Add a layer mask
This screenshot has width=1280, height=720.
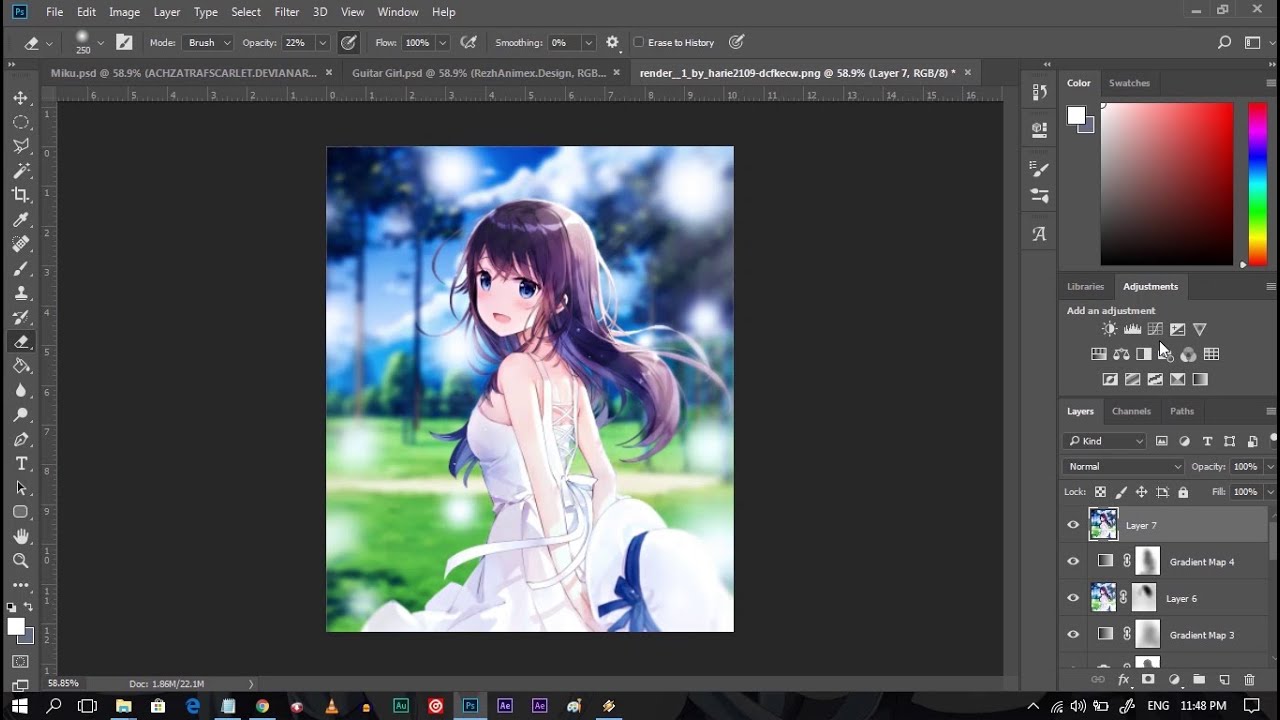(1148, 680)
